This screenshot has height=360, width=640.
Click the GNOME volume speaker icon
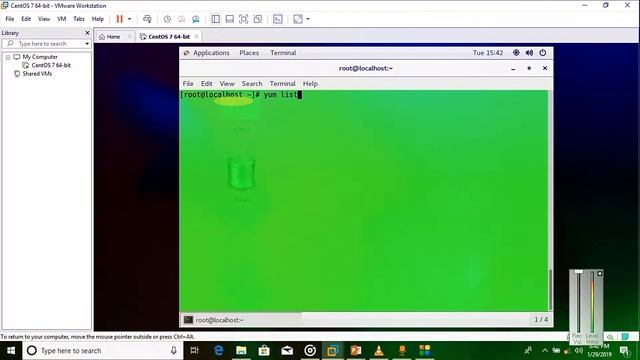click(x=529, y=53)
